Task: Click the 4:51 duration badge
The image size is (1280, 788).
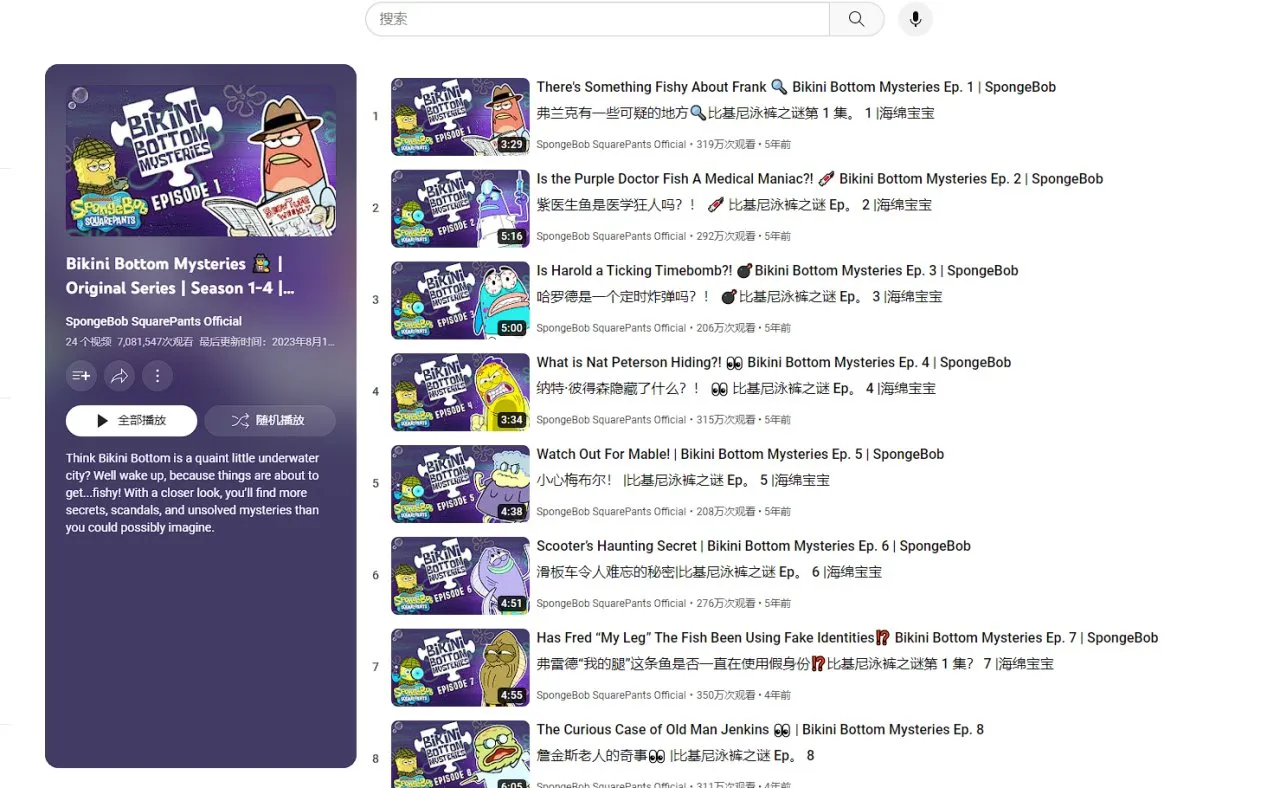Action: 512,604
